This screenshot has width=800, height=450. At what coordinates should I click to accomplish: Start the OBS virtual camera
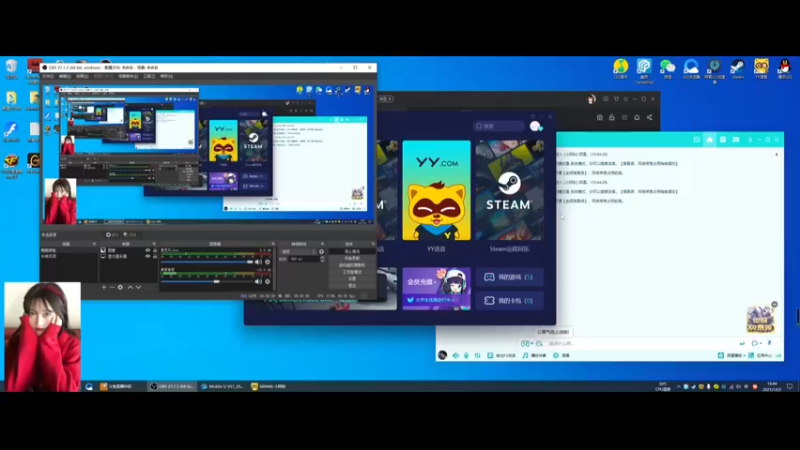pyautogui.click(x=352, y=265)
